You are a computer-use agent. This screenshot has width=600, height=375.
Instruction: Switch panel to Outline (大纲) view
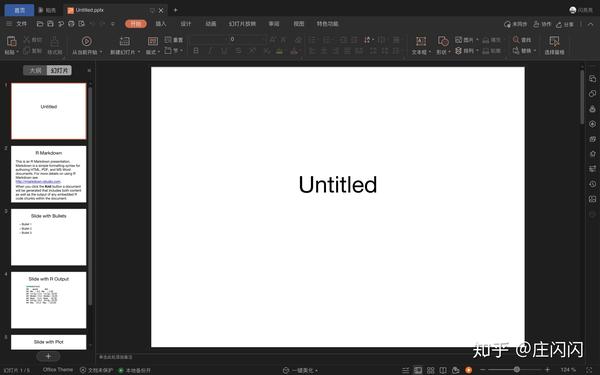click(x=35, y=70)
